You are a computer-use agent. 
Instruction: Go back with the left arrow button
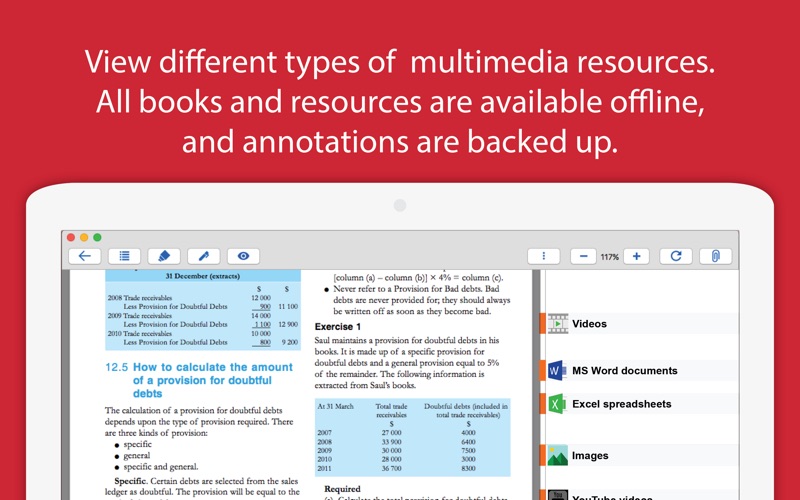(x=85, y=256)
